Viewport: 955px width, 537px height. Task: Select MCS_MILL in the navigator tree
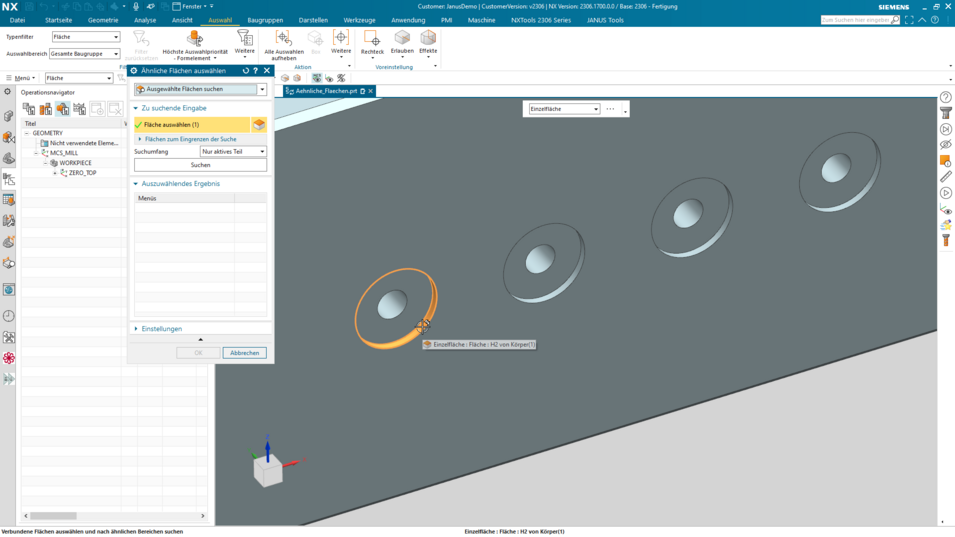[64, 153]
